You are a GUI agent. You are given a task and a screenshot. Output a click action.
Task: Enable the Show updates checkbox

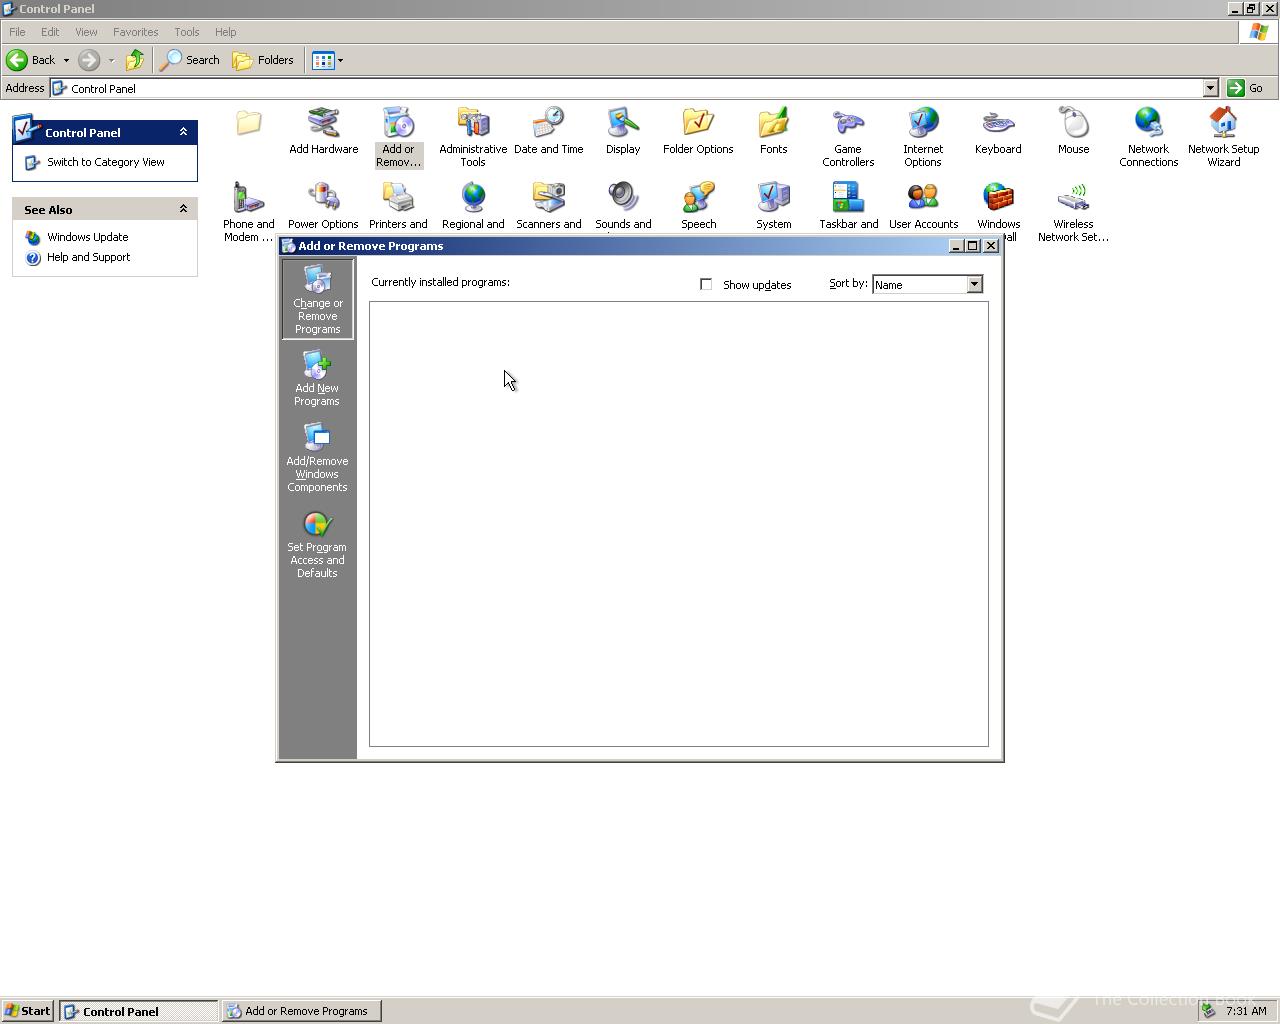(706, 285)
